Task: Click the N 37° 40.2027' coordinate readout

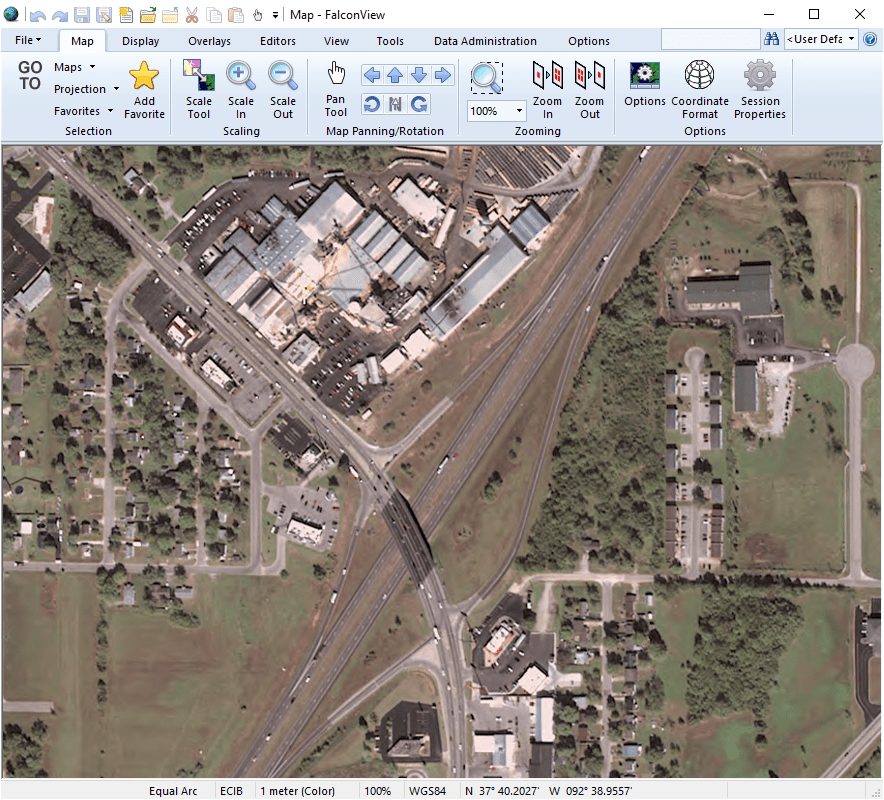Action: pyautogui.click(x=502, y=791)
